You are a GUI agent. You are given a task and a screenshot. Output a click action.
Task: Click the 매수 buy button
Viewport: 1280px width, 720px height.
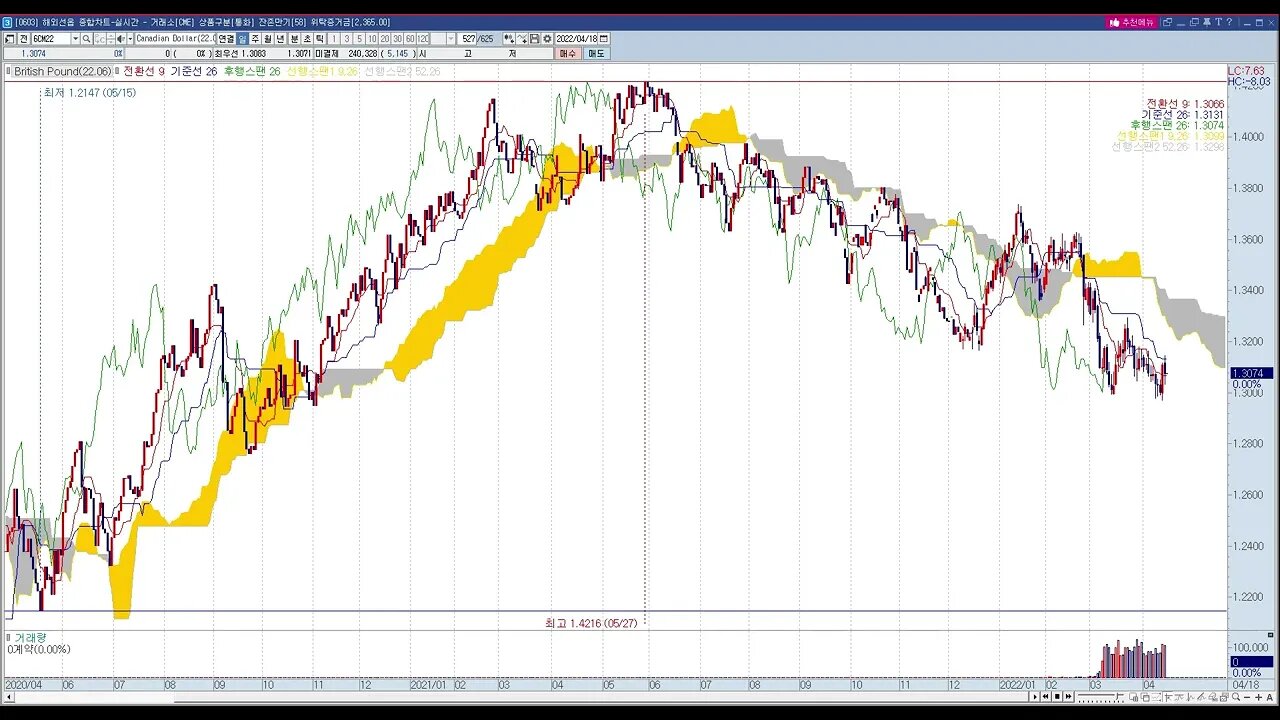(568, 53)
